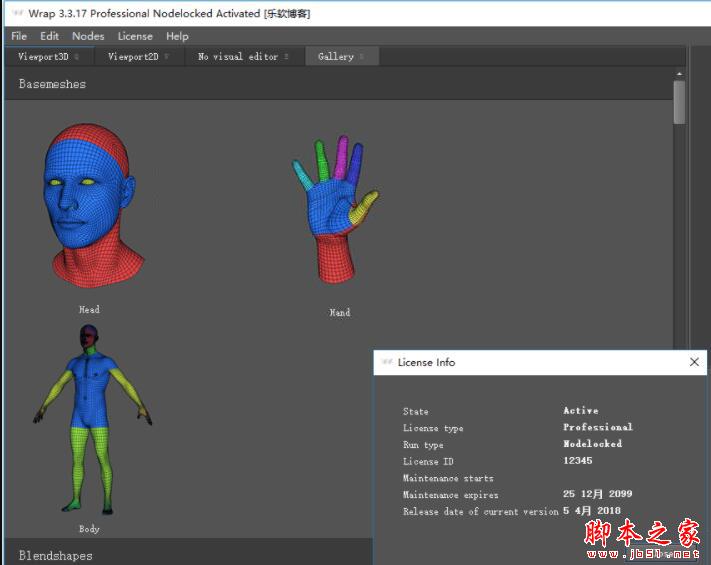The width and height of the screenshot is (711, 565).
Task: Select the Body basemesh thumbnail
Action: point(92,419)
